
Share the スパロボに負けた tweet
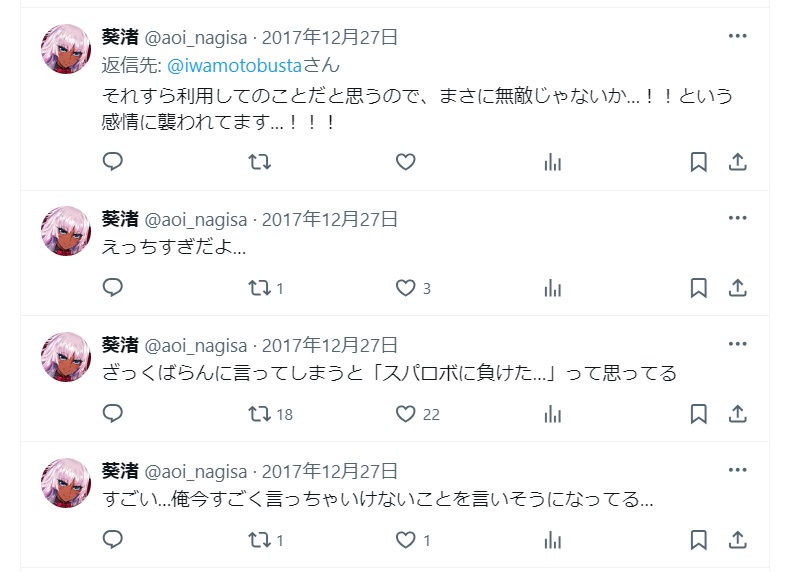(737, 414)
